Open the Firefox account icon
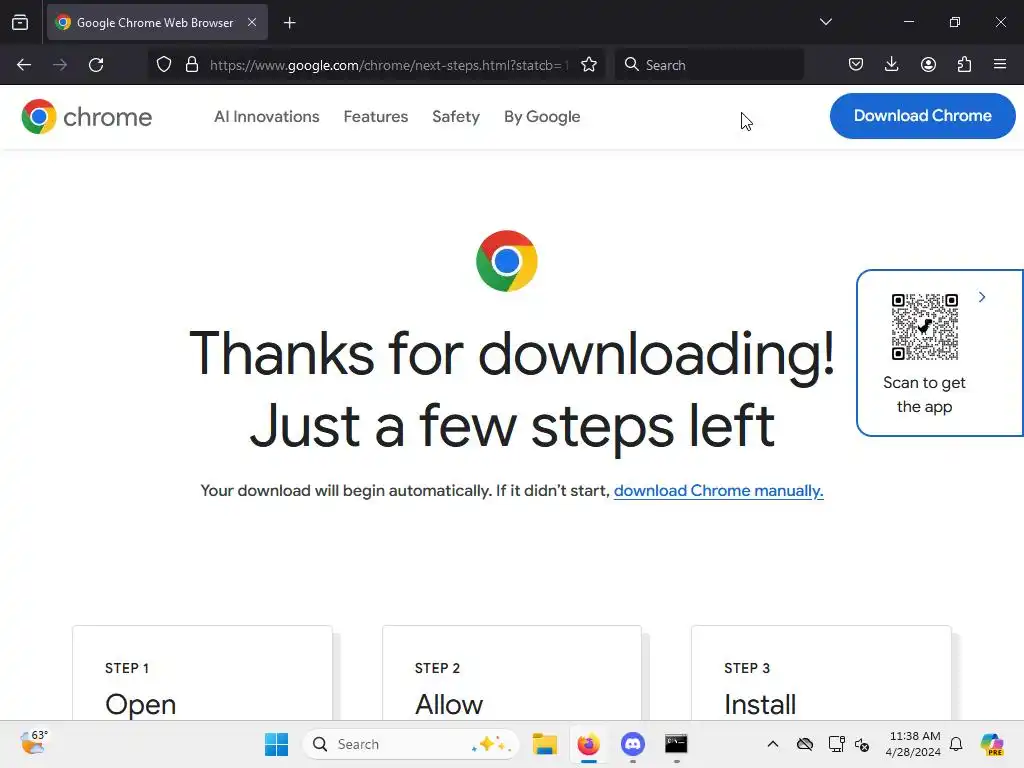Viewport: 1024px width, 768px height. pyautogui.click(x=928, y=65)
